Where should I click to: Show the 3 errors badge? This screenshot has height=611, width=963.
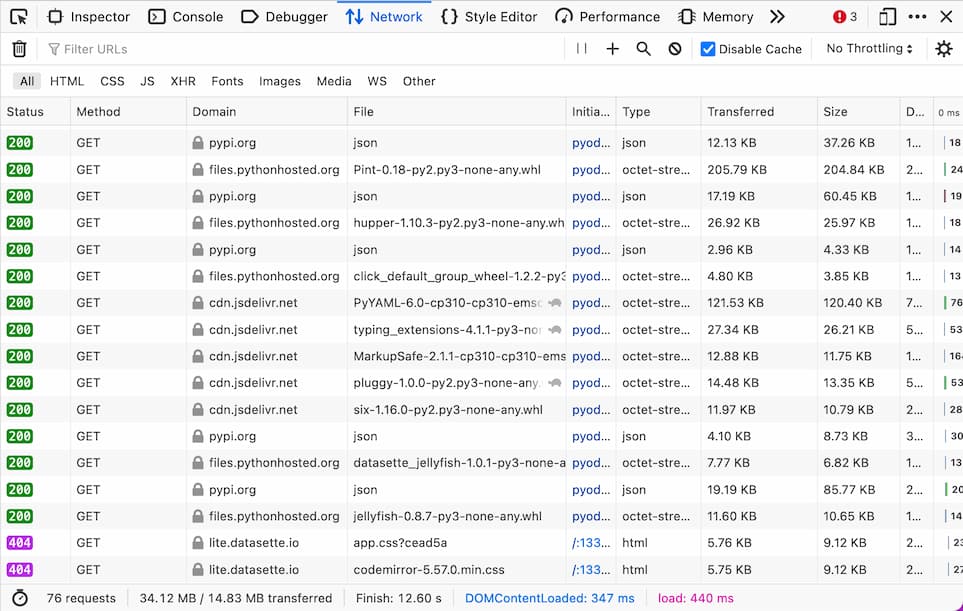pos(845,17)
